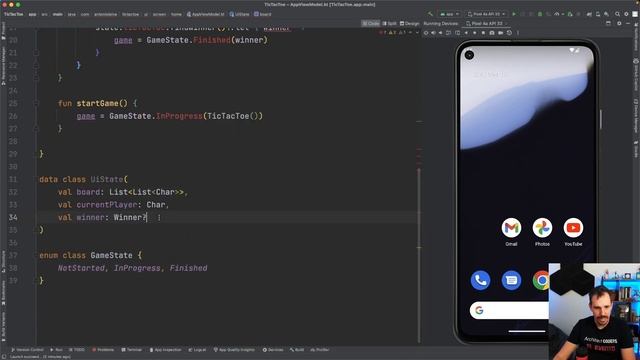Switch editor to Code view

coord(371,23)
